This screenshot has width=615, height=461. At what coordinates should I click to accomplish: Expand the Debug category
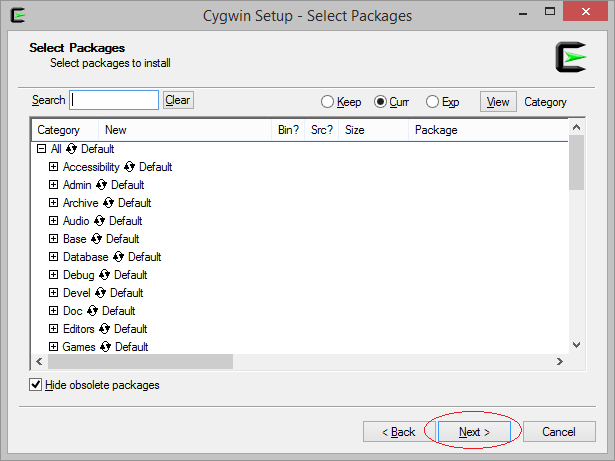click(53, 275)
